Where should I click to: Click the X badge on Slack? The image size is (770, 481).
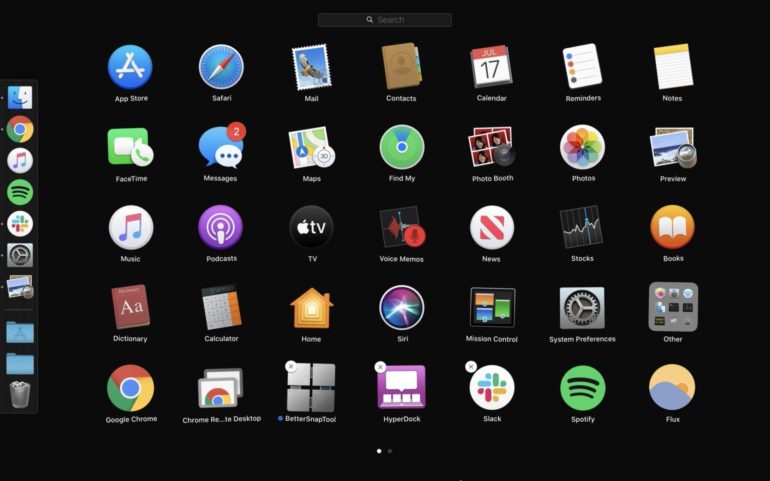tap(471, 367)
